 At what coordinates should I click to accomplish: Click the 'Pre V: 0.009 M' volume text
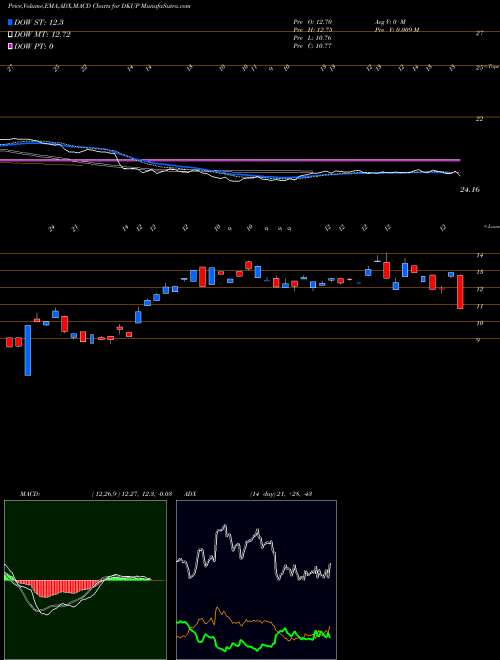pyautogui.click(x=396, y=29)
